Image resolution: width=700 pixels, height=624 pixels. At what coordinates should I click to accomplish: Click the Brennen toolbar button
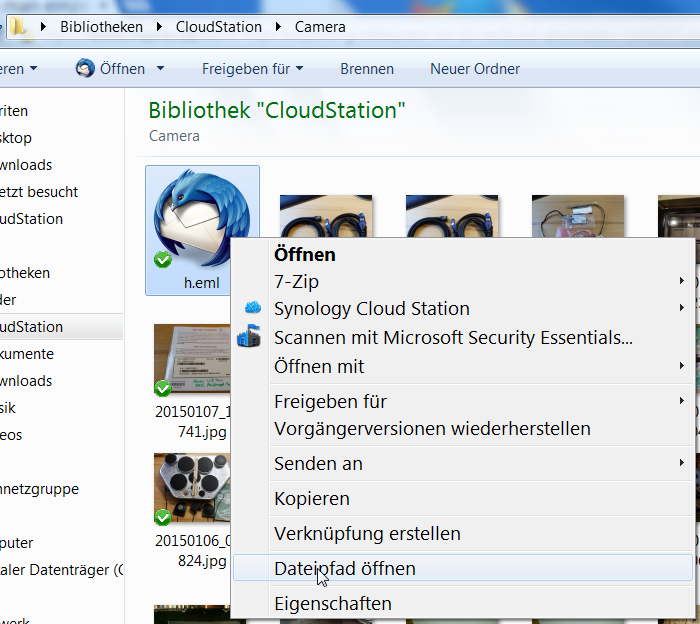pyautogui.click(x=367, y=69)
